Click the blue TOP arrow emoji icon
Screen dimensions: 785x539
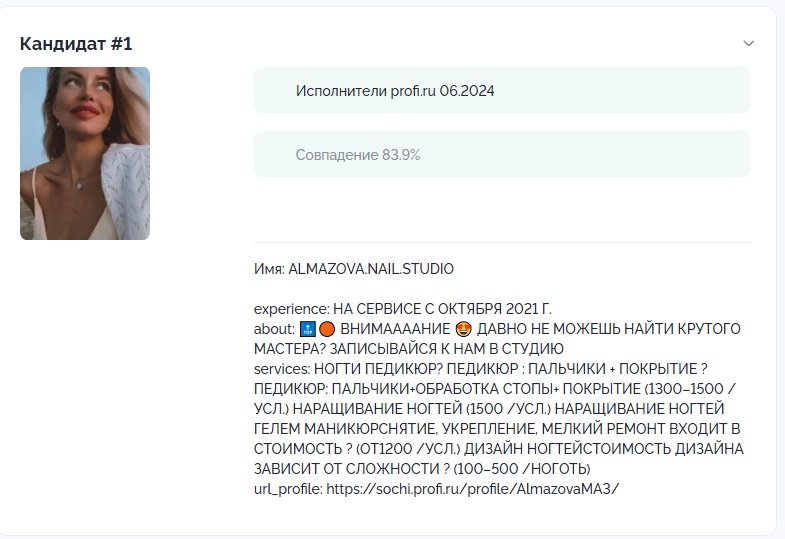coord(307,329)
